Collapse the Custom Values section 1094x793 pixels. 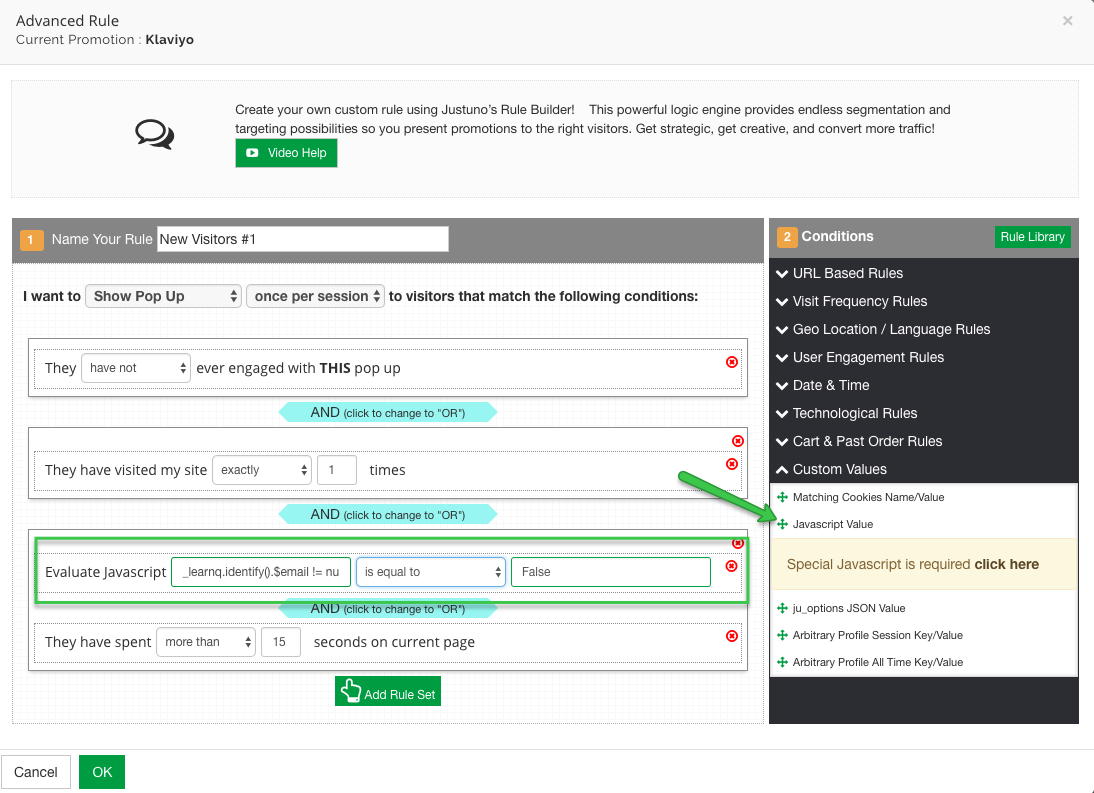pos(839,469)
